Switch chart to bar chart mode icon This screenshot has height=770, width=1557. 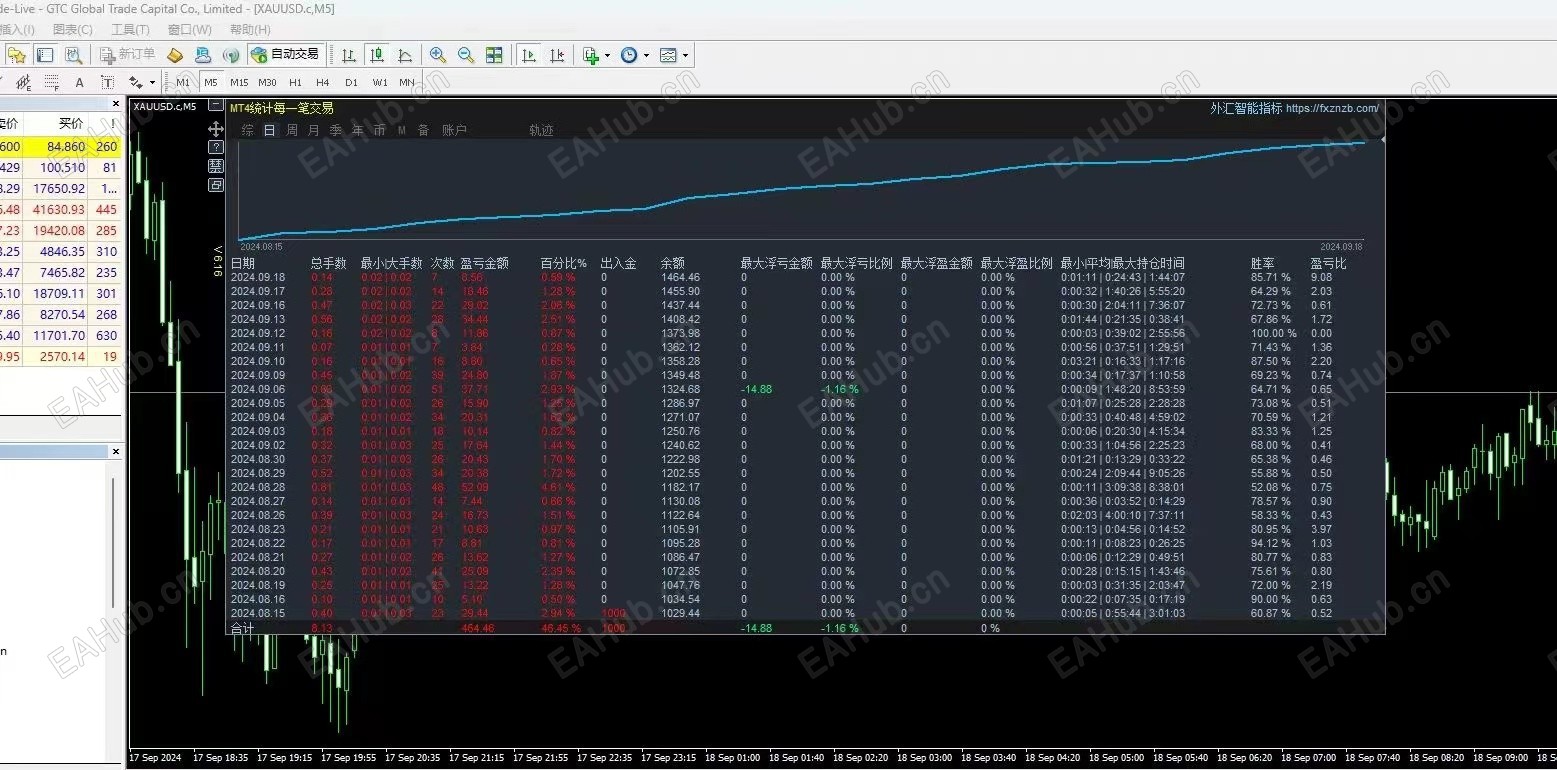pyautogui.click(x=349, y=55)
